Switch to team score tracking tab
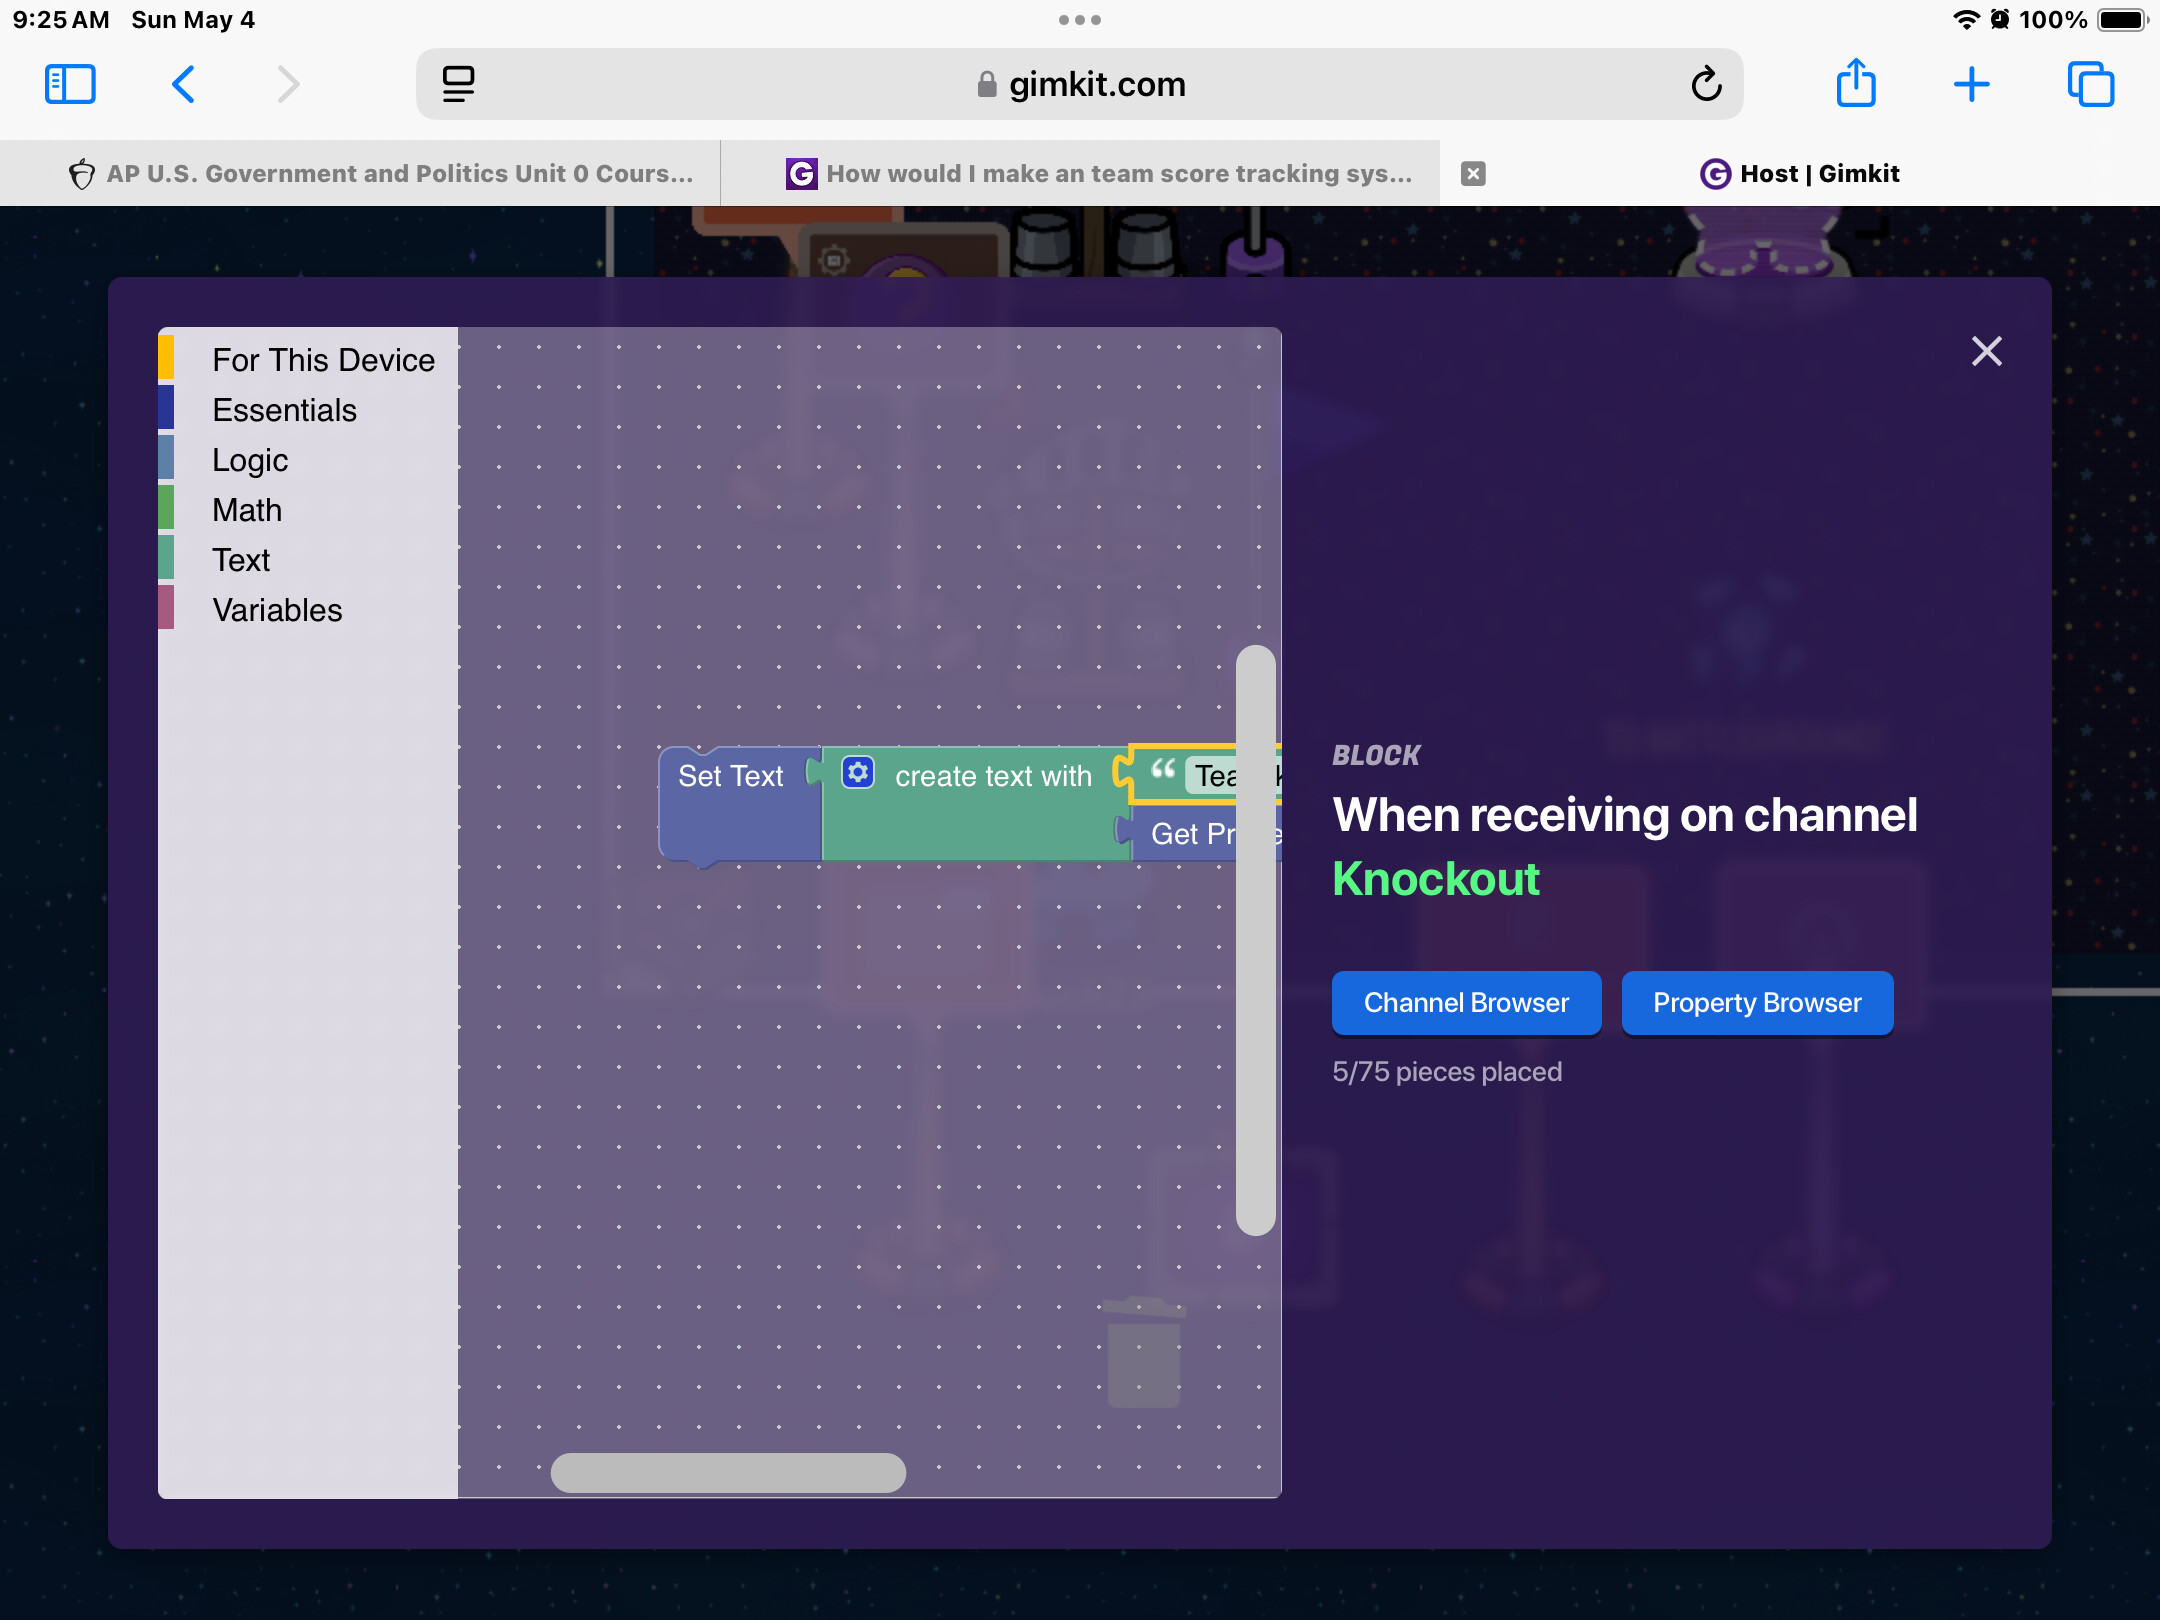Image resolution: width=2160 pixels, height=1620 pixels. pyautogui.click(x=1100, y=174)
